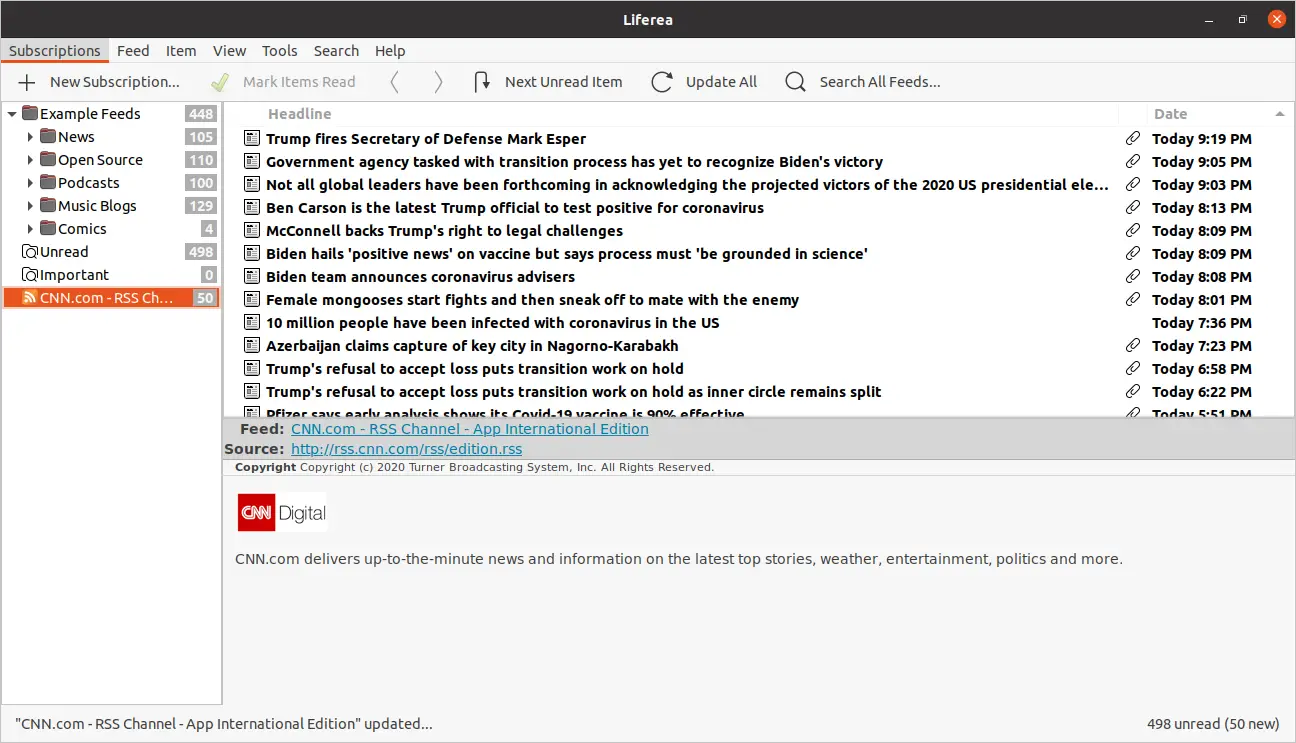Click item icon beside McConnell backs Trump headline
The height and width of the screenshot is (743, 1296).
[252, 231]
